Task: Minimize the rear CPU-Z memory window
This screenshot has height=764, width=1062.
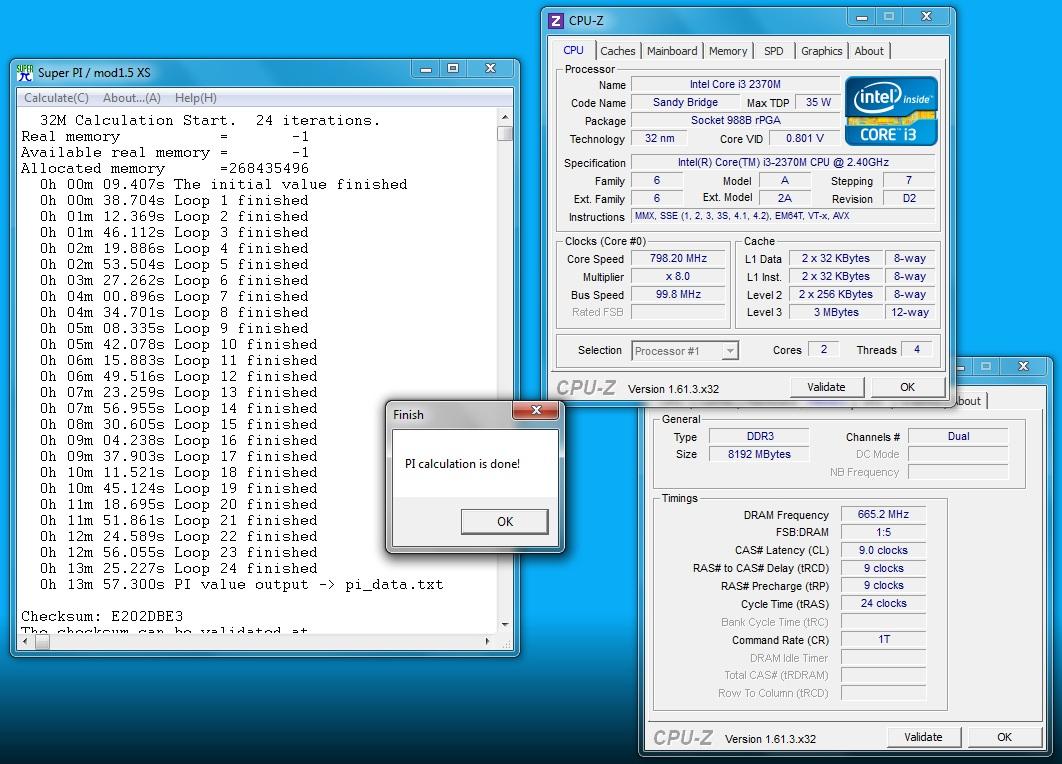Action: [x=960, y=366]
